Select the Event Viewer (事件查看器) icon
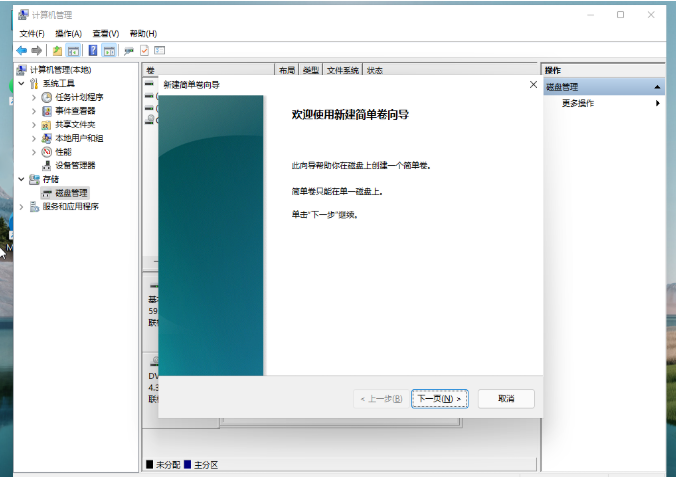This screenshot has width=676, height=477. click(47, 111)
